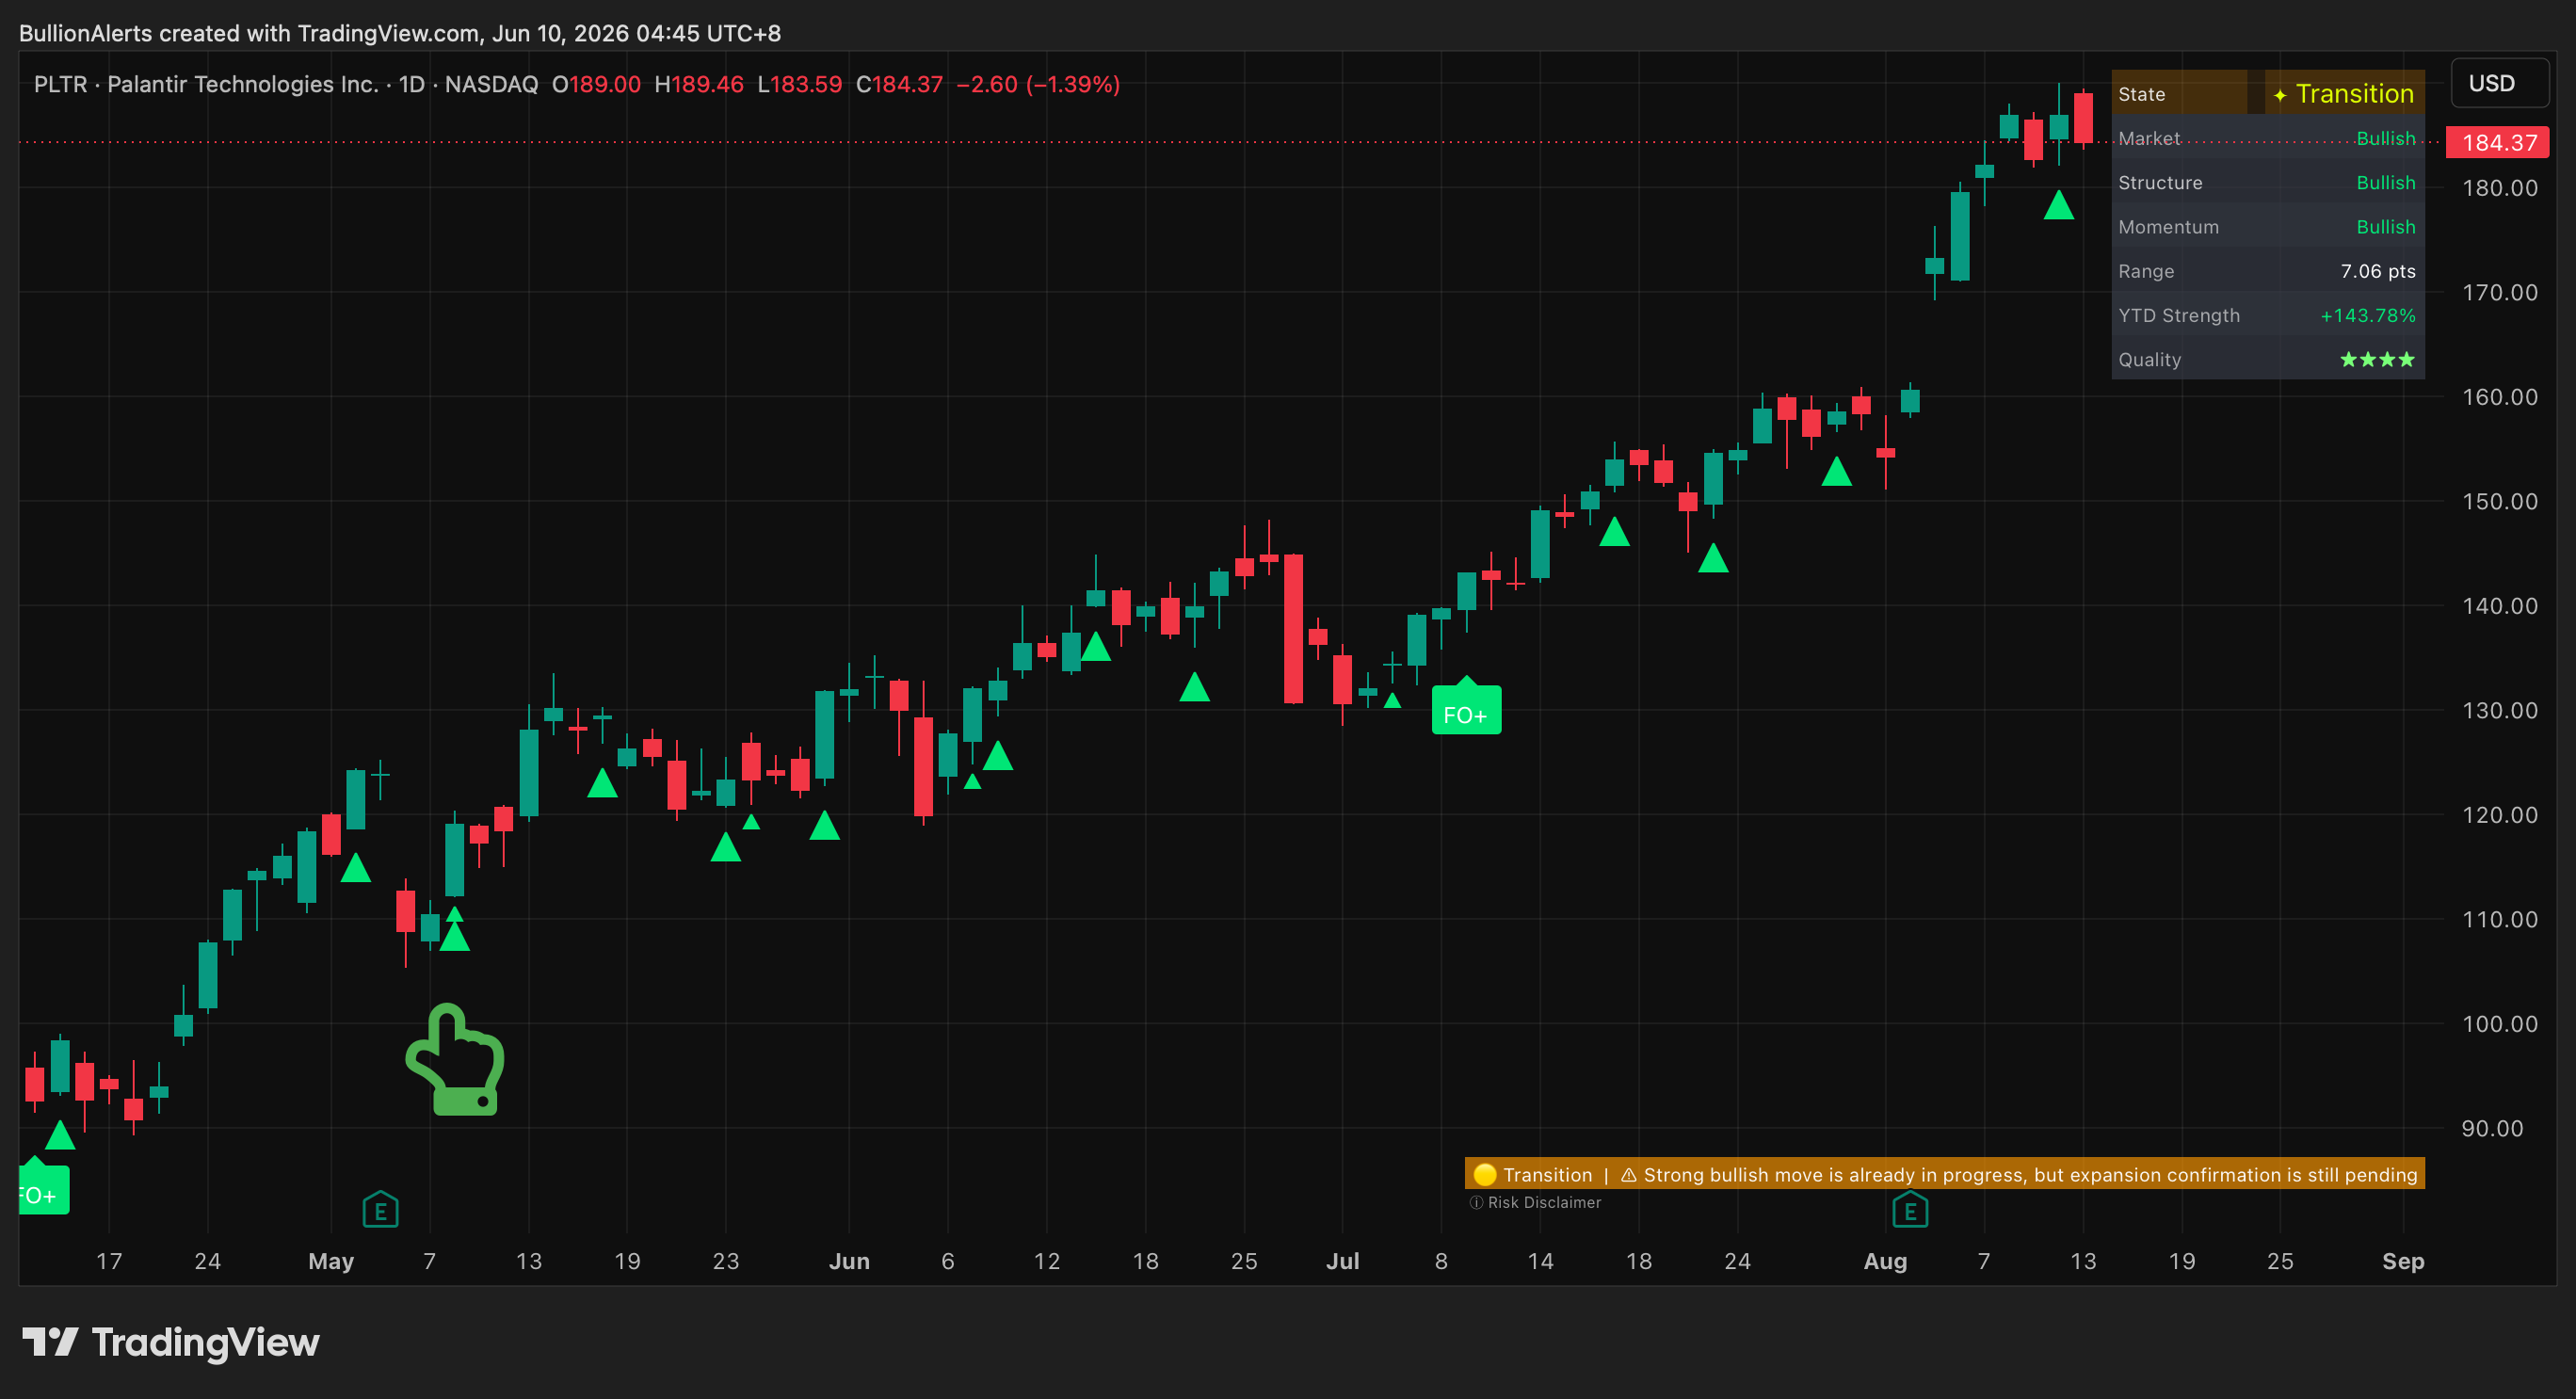Viewport: 2576px width, 1399px height.
Task: Click the Risk Disclaimer info link
Action: [1535, 1202]
